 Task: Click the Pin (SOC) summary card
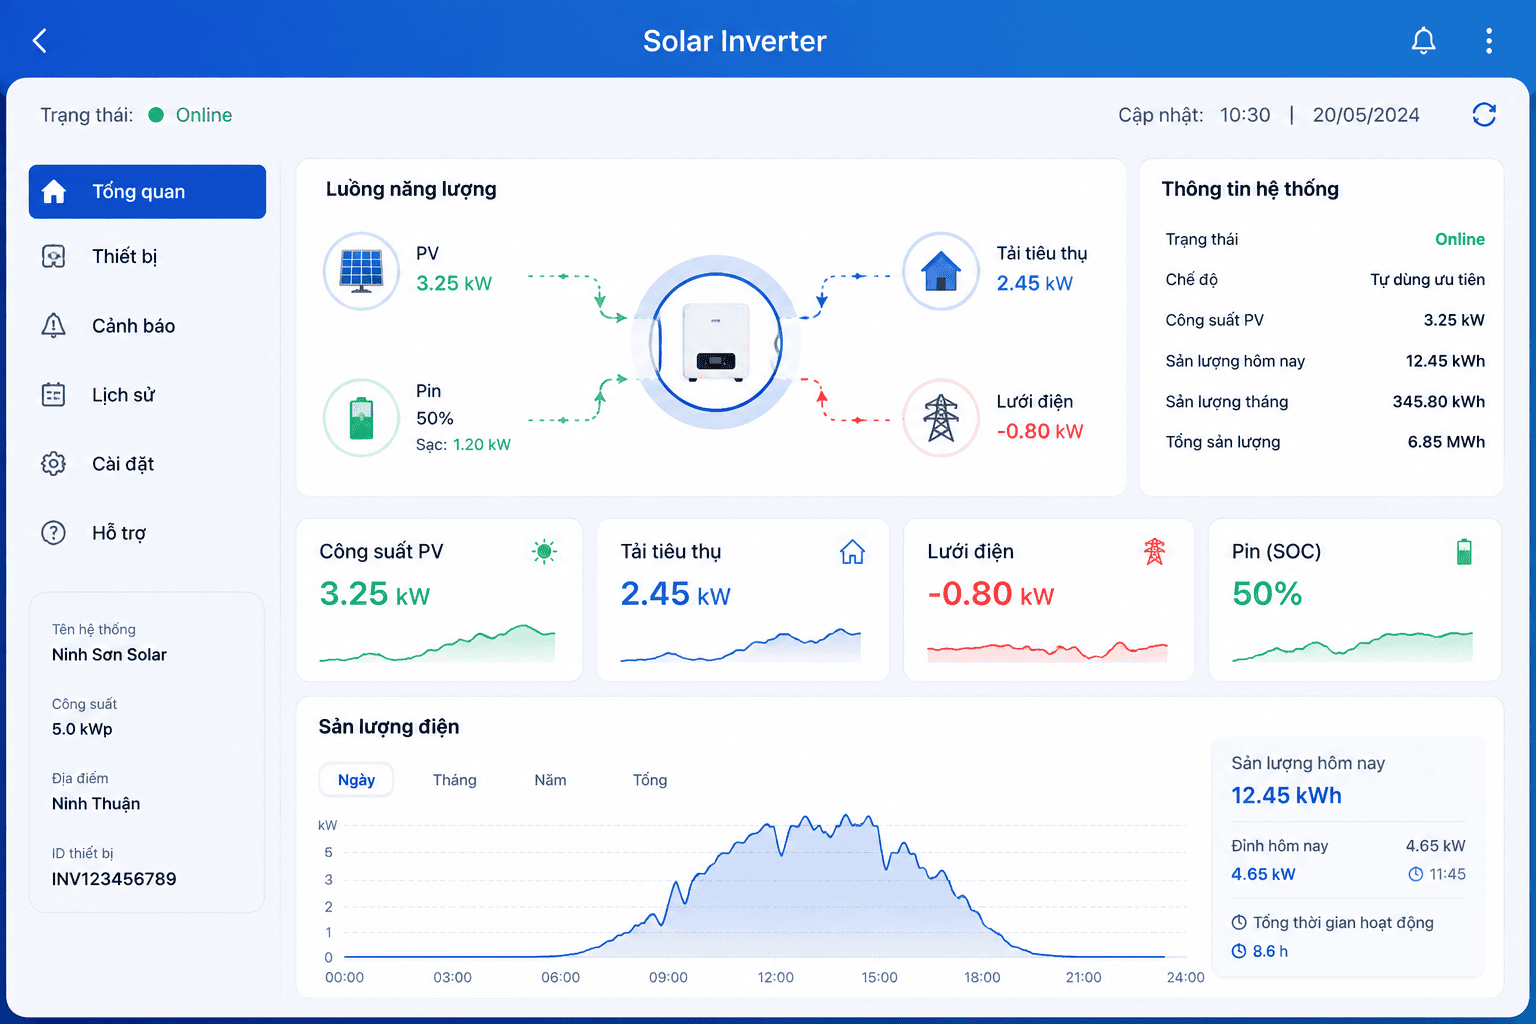[1355, 600]
